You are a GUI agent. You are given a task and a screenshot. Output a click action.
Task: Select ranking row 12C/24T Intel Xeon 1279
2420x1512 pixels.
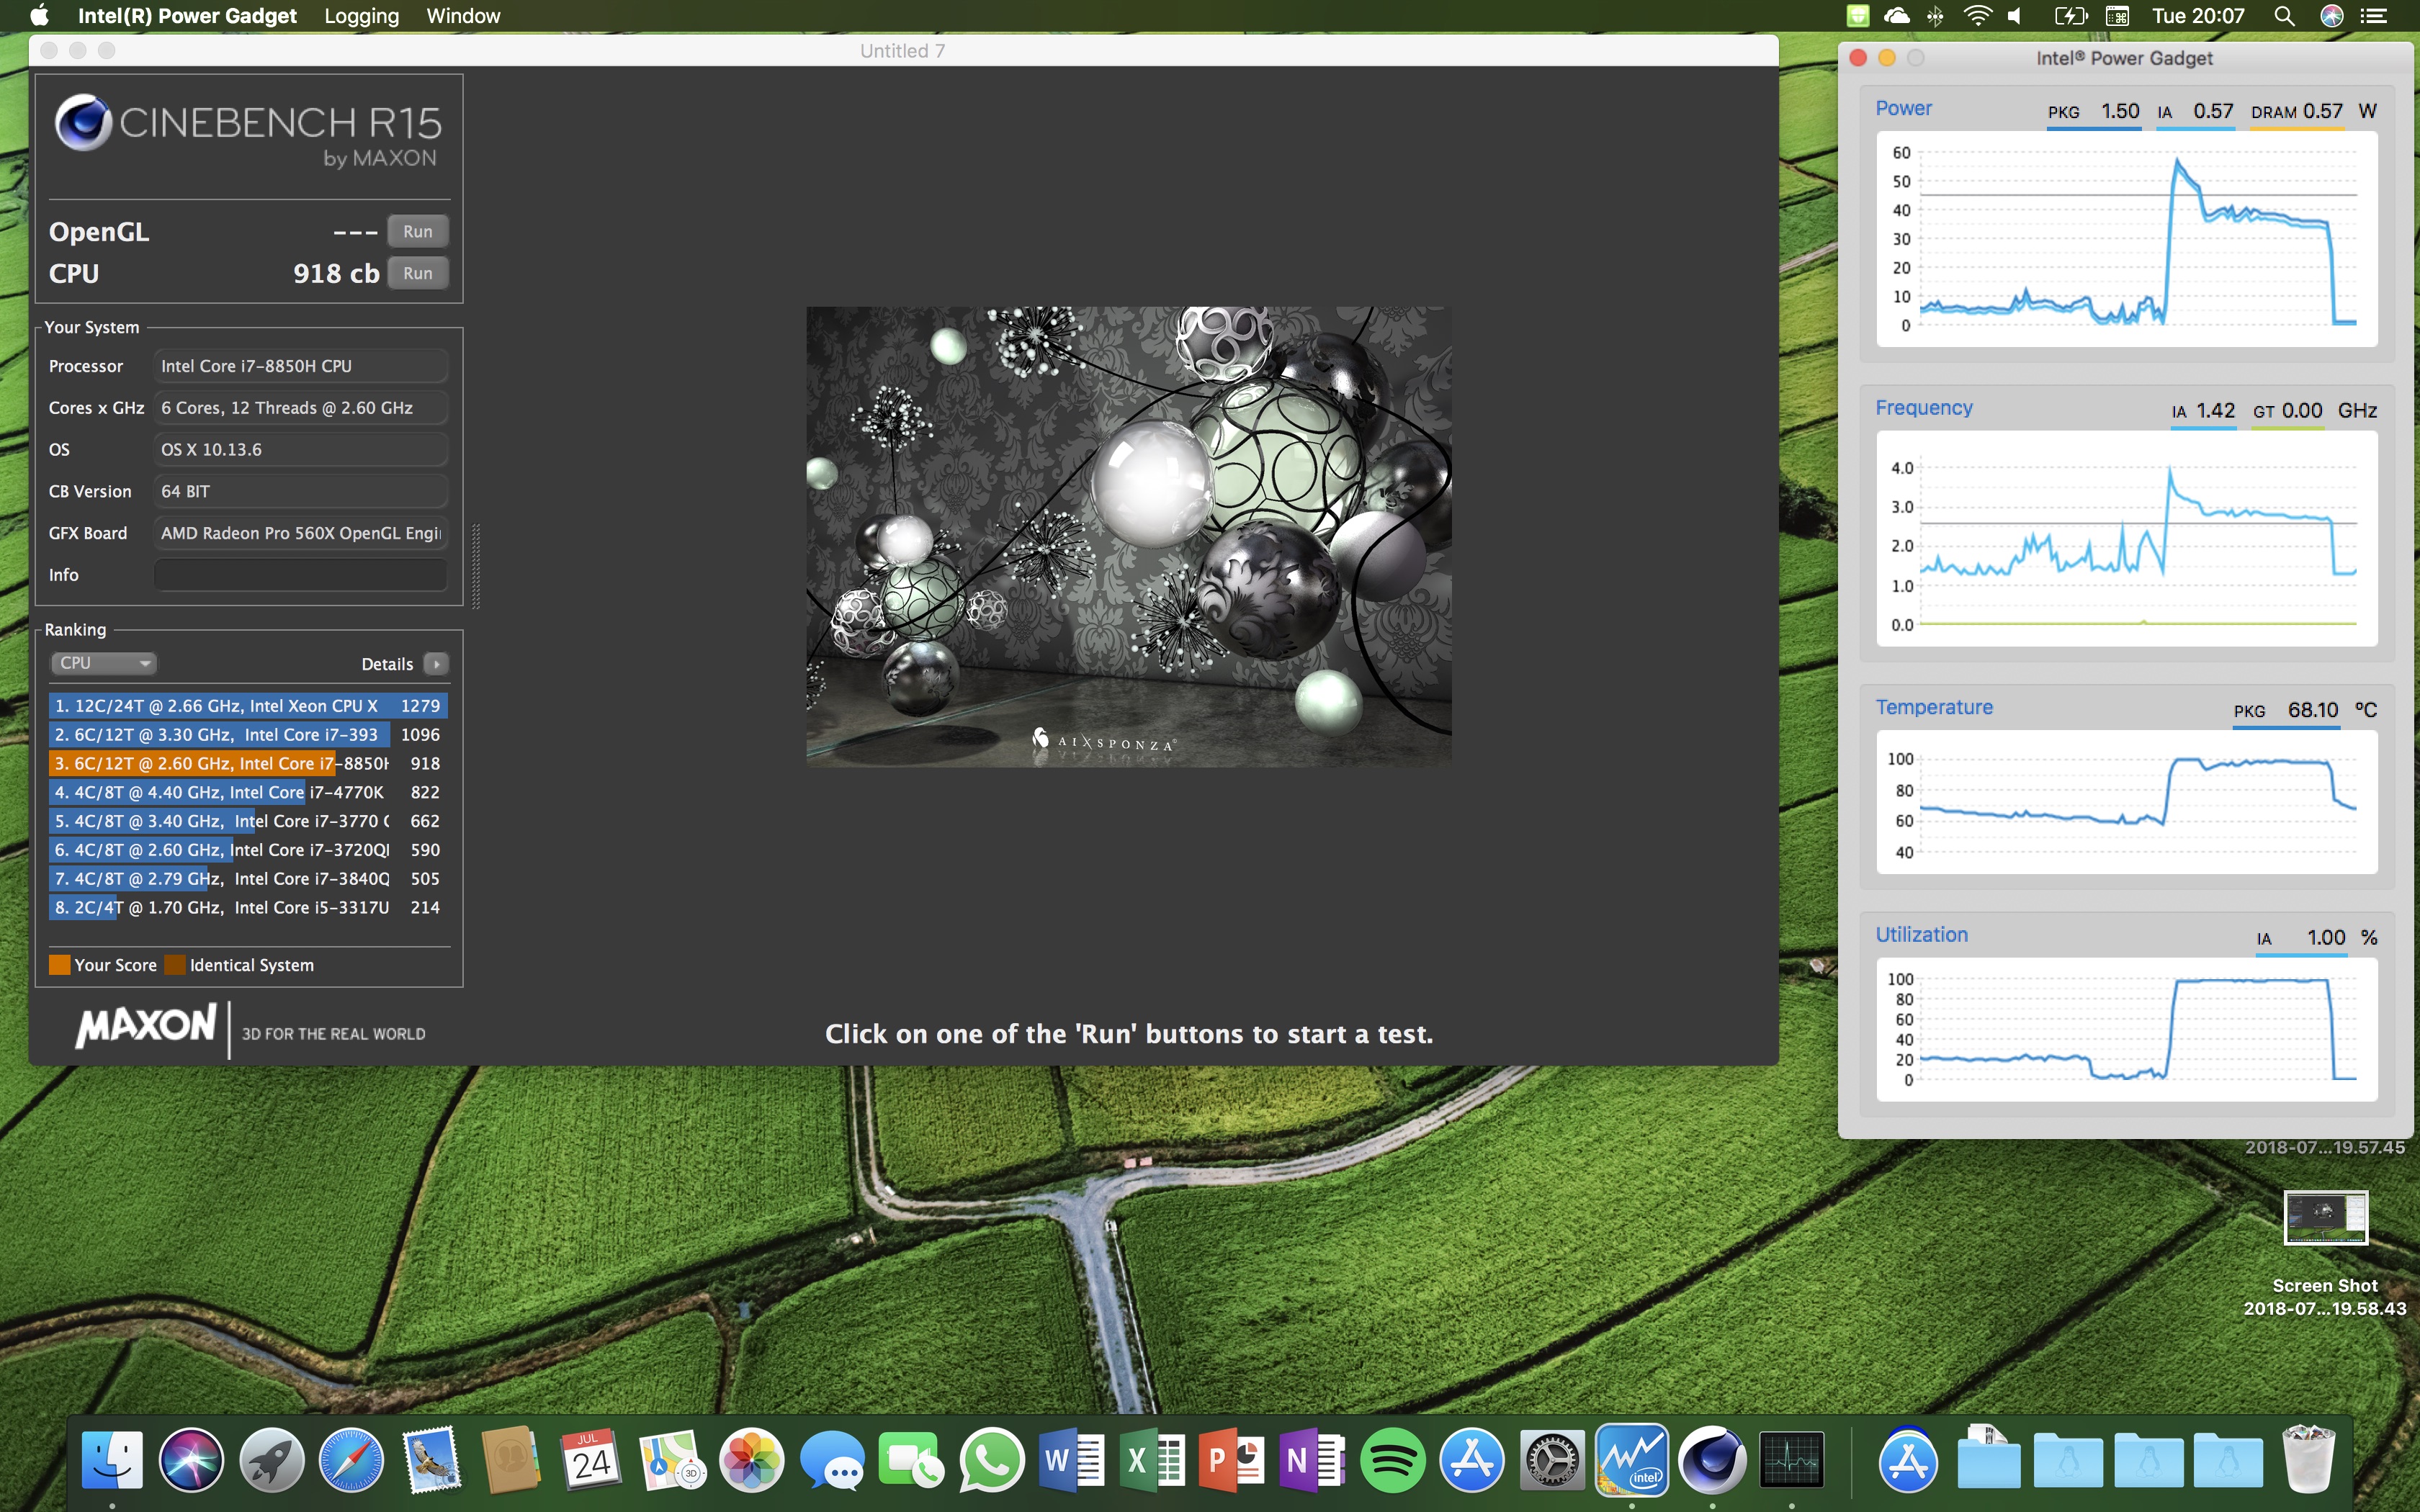click(x=248, y=706)
